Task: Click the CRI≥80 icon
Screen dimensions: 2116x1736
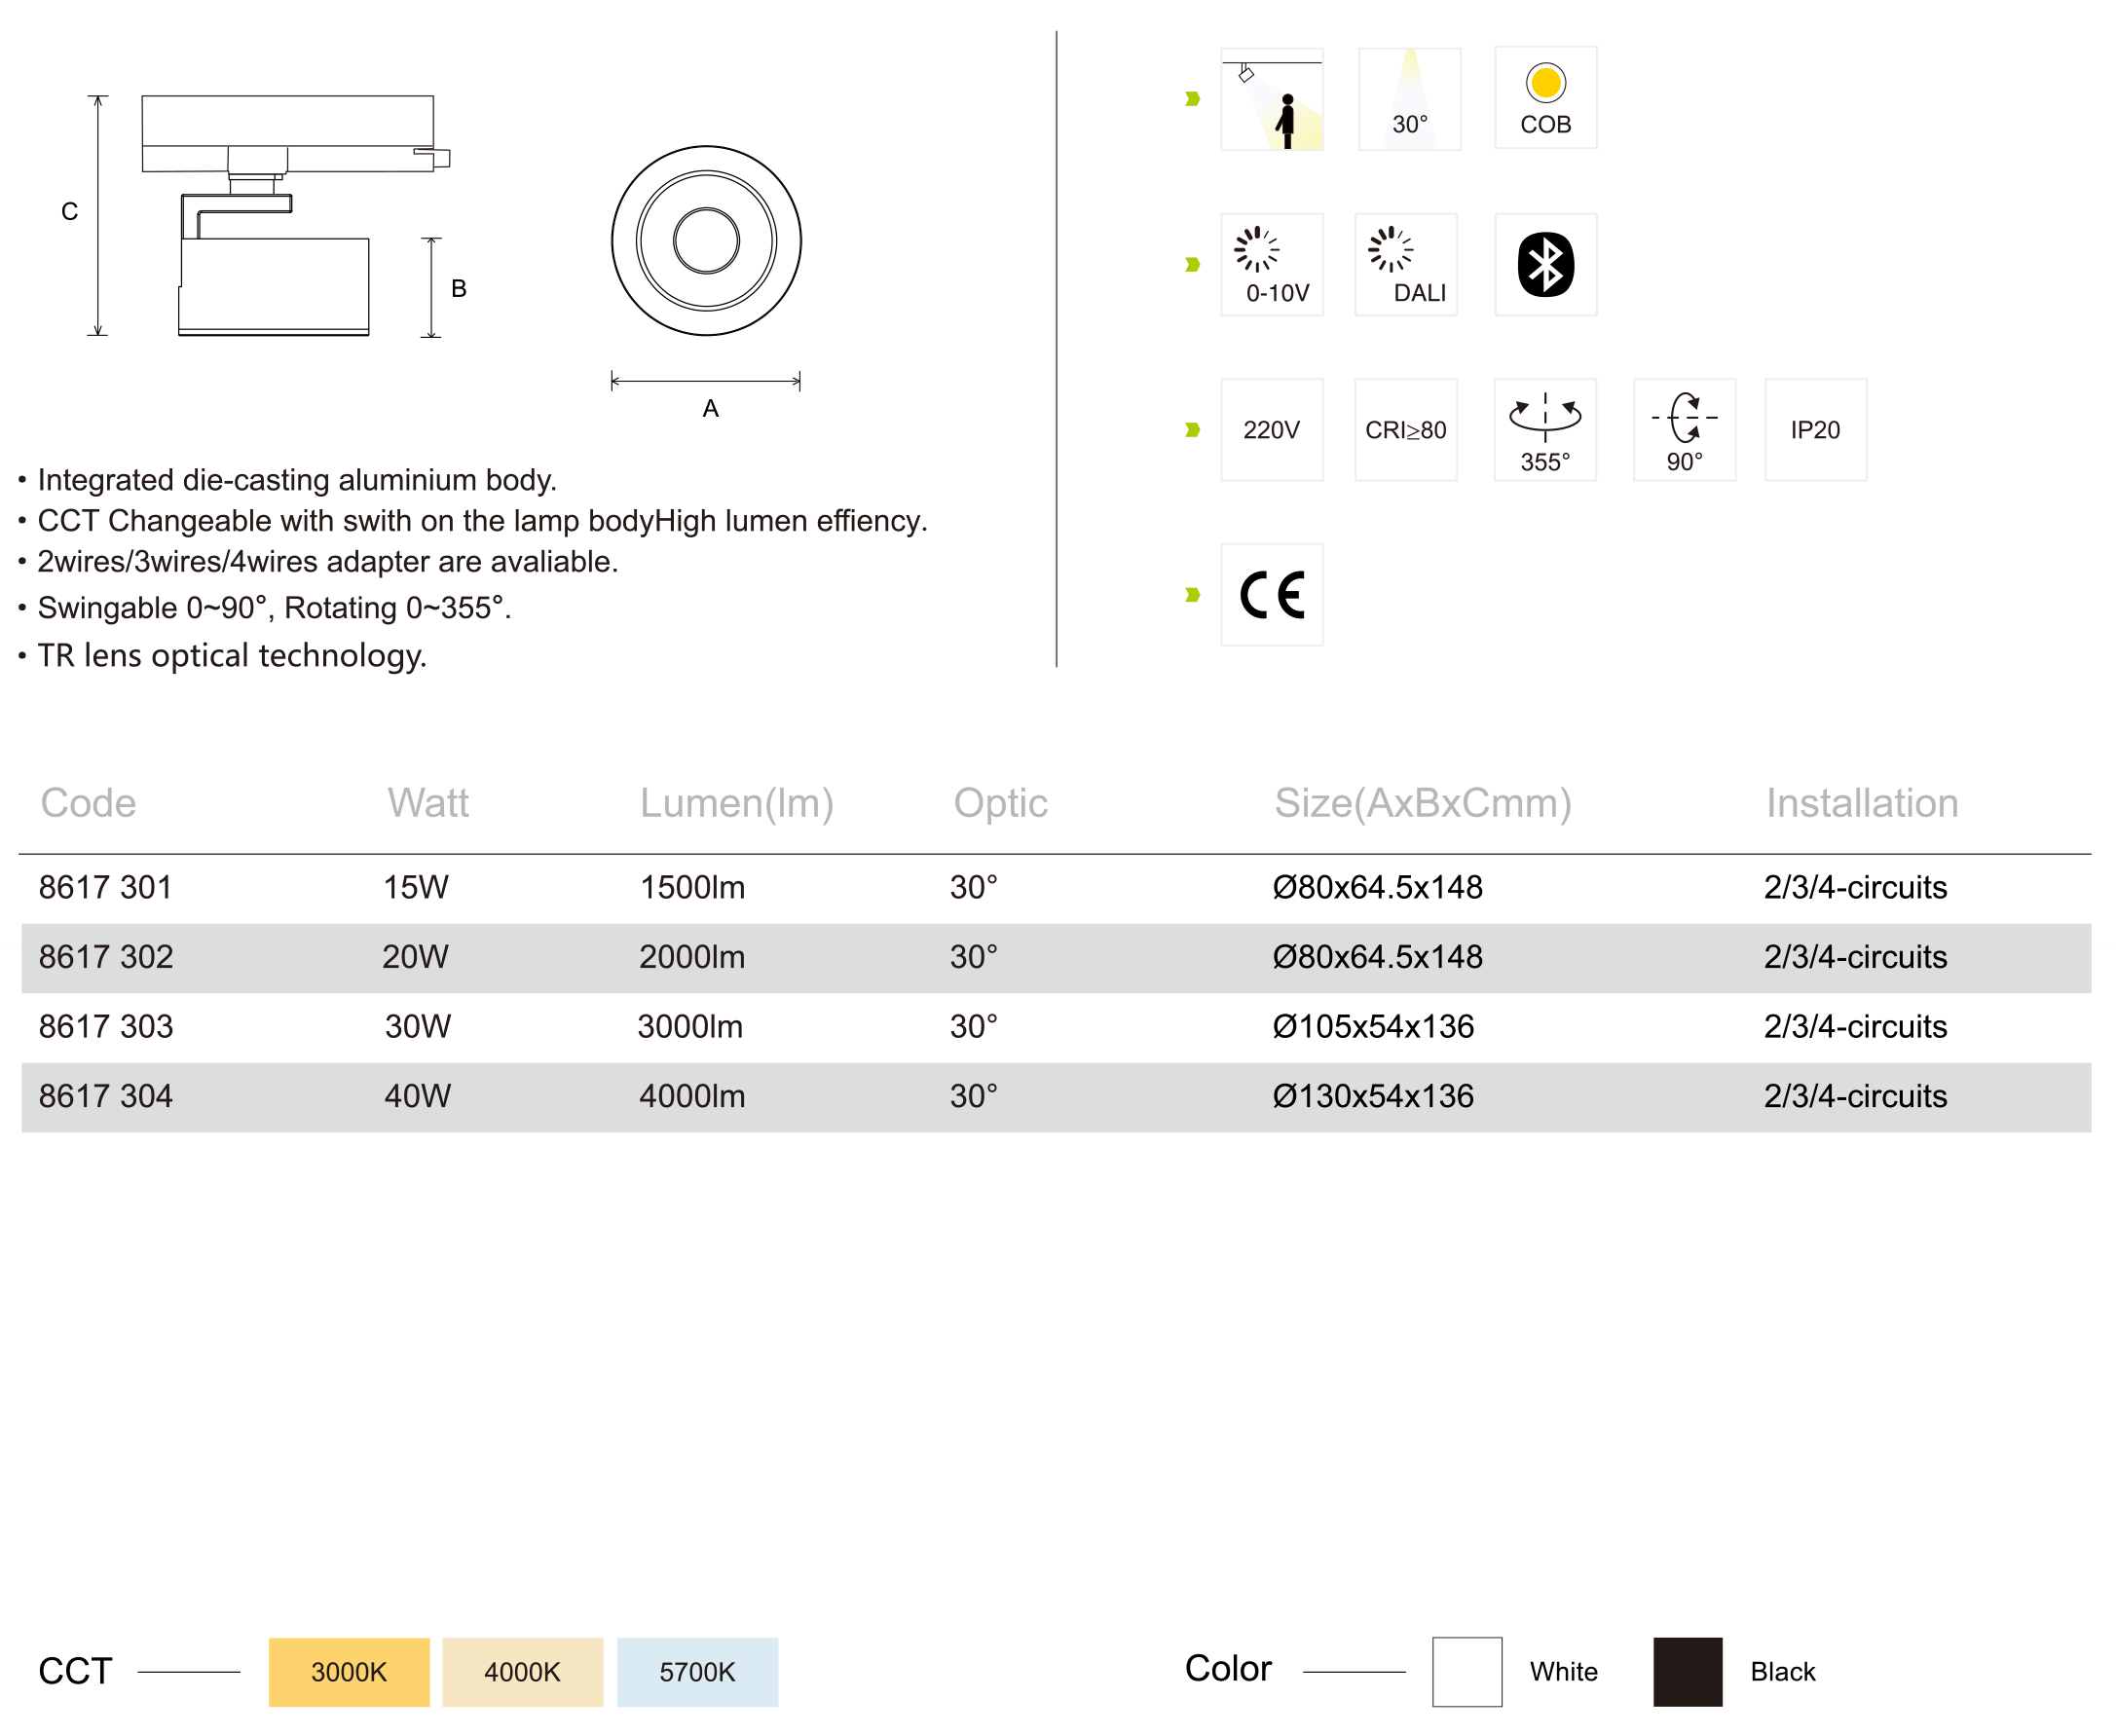Action: (1405, 430)
